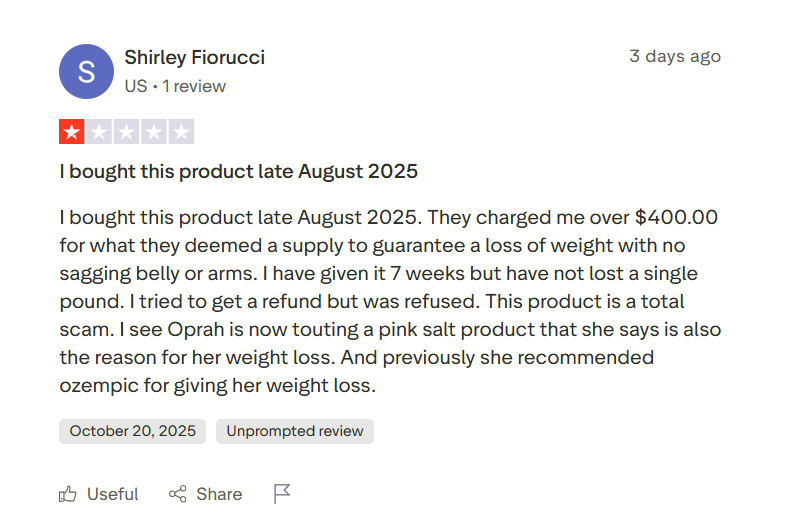Click the second grey star
The width and height of the screenshot is (794, 528).
(99, 132)
